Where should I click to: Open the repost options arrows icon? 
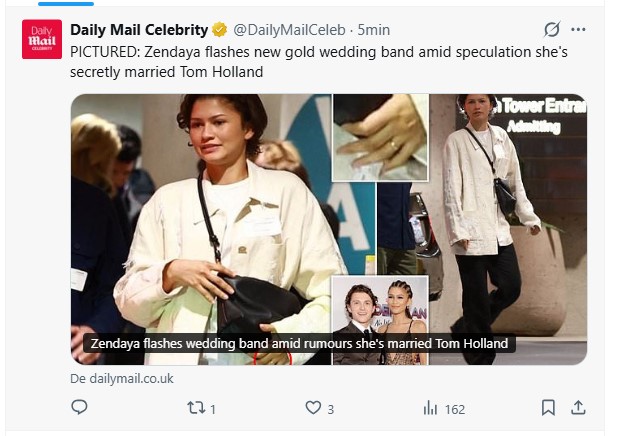pos(196,408)
